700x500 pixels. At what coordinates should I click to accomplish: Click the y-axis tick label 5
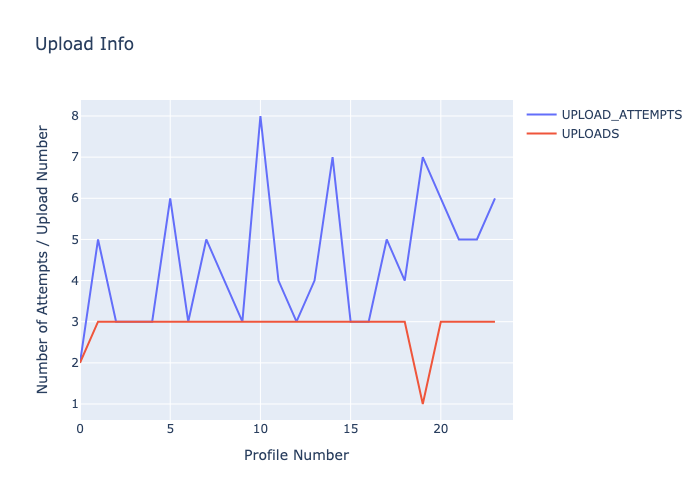pyautogui.click(x=73, y=240)
